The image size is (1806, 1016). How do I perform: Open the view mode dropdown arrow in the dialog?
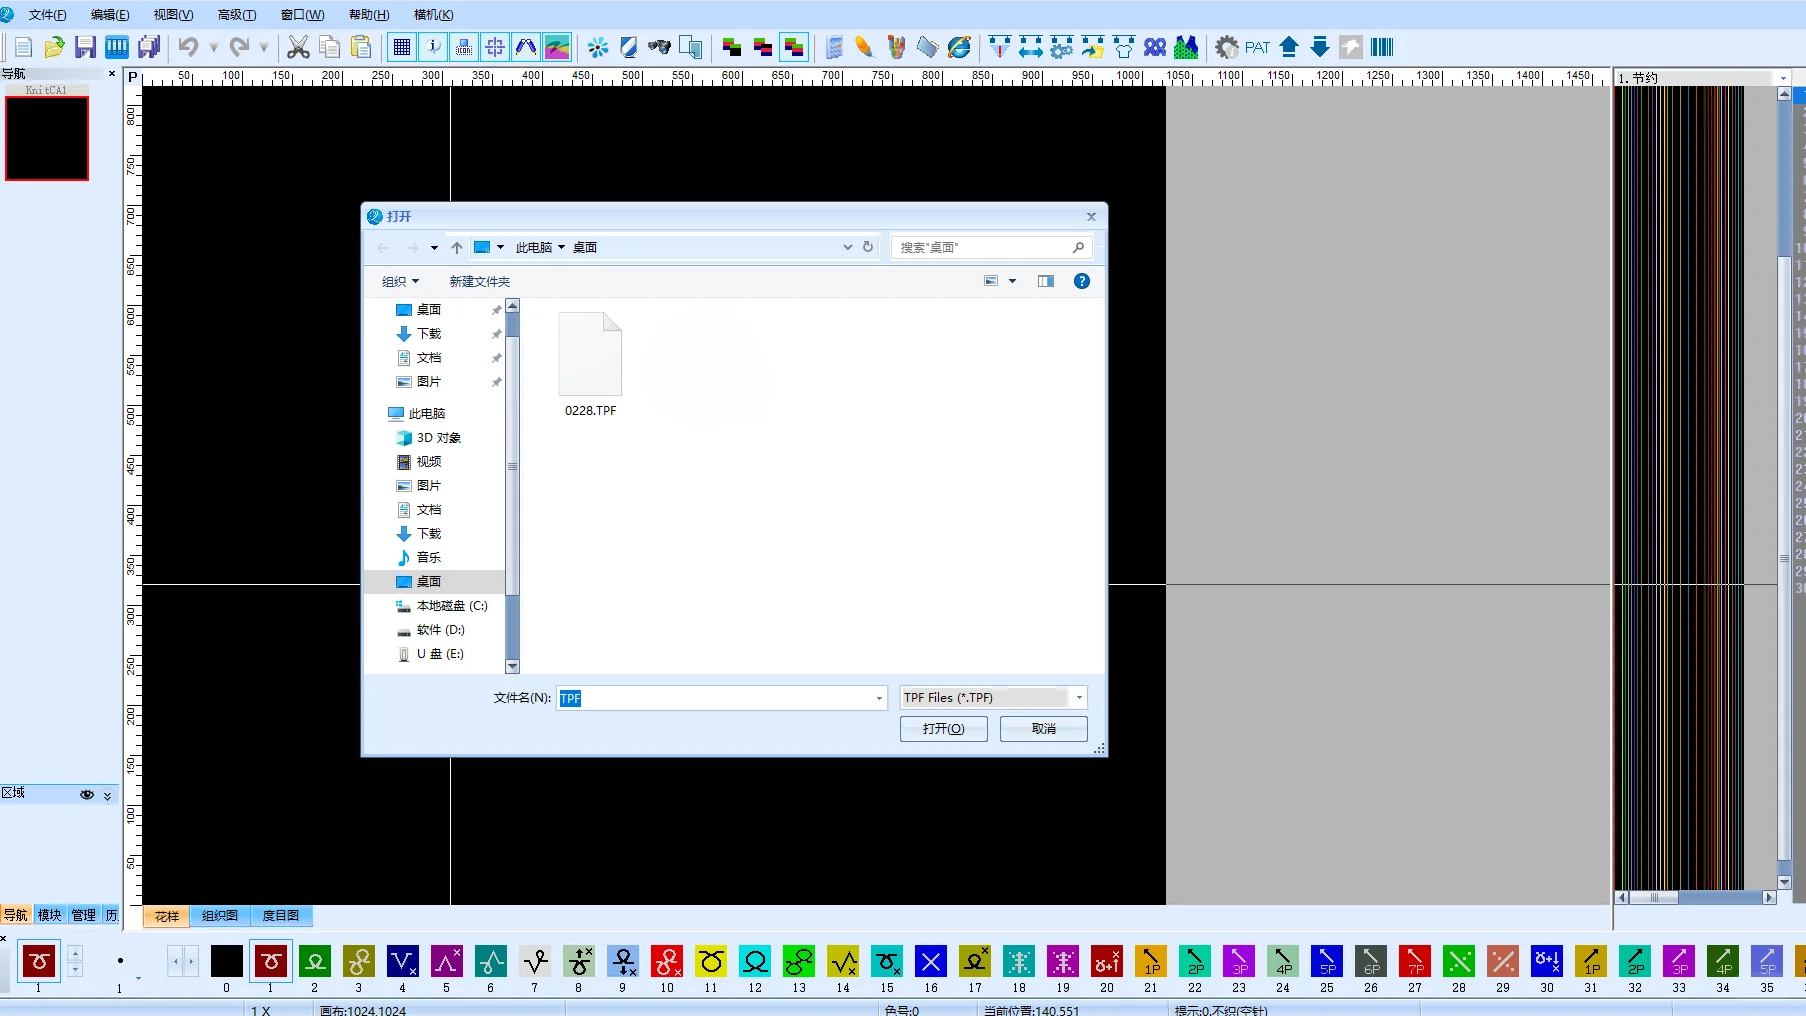tap(1012, 281)
